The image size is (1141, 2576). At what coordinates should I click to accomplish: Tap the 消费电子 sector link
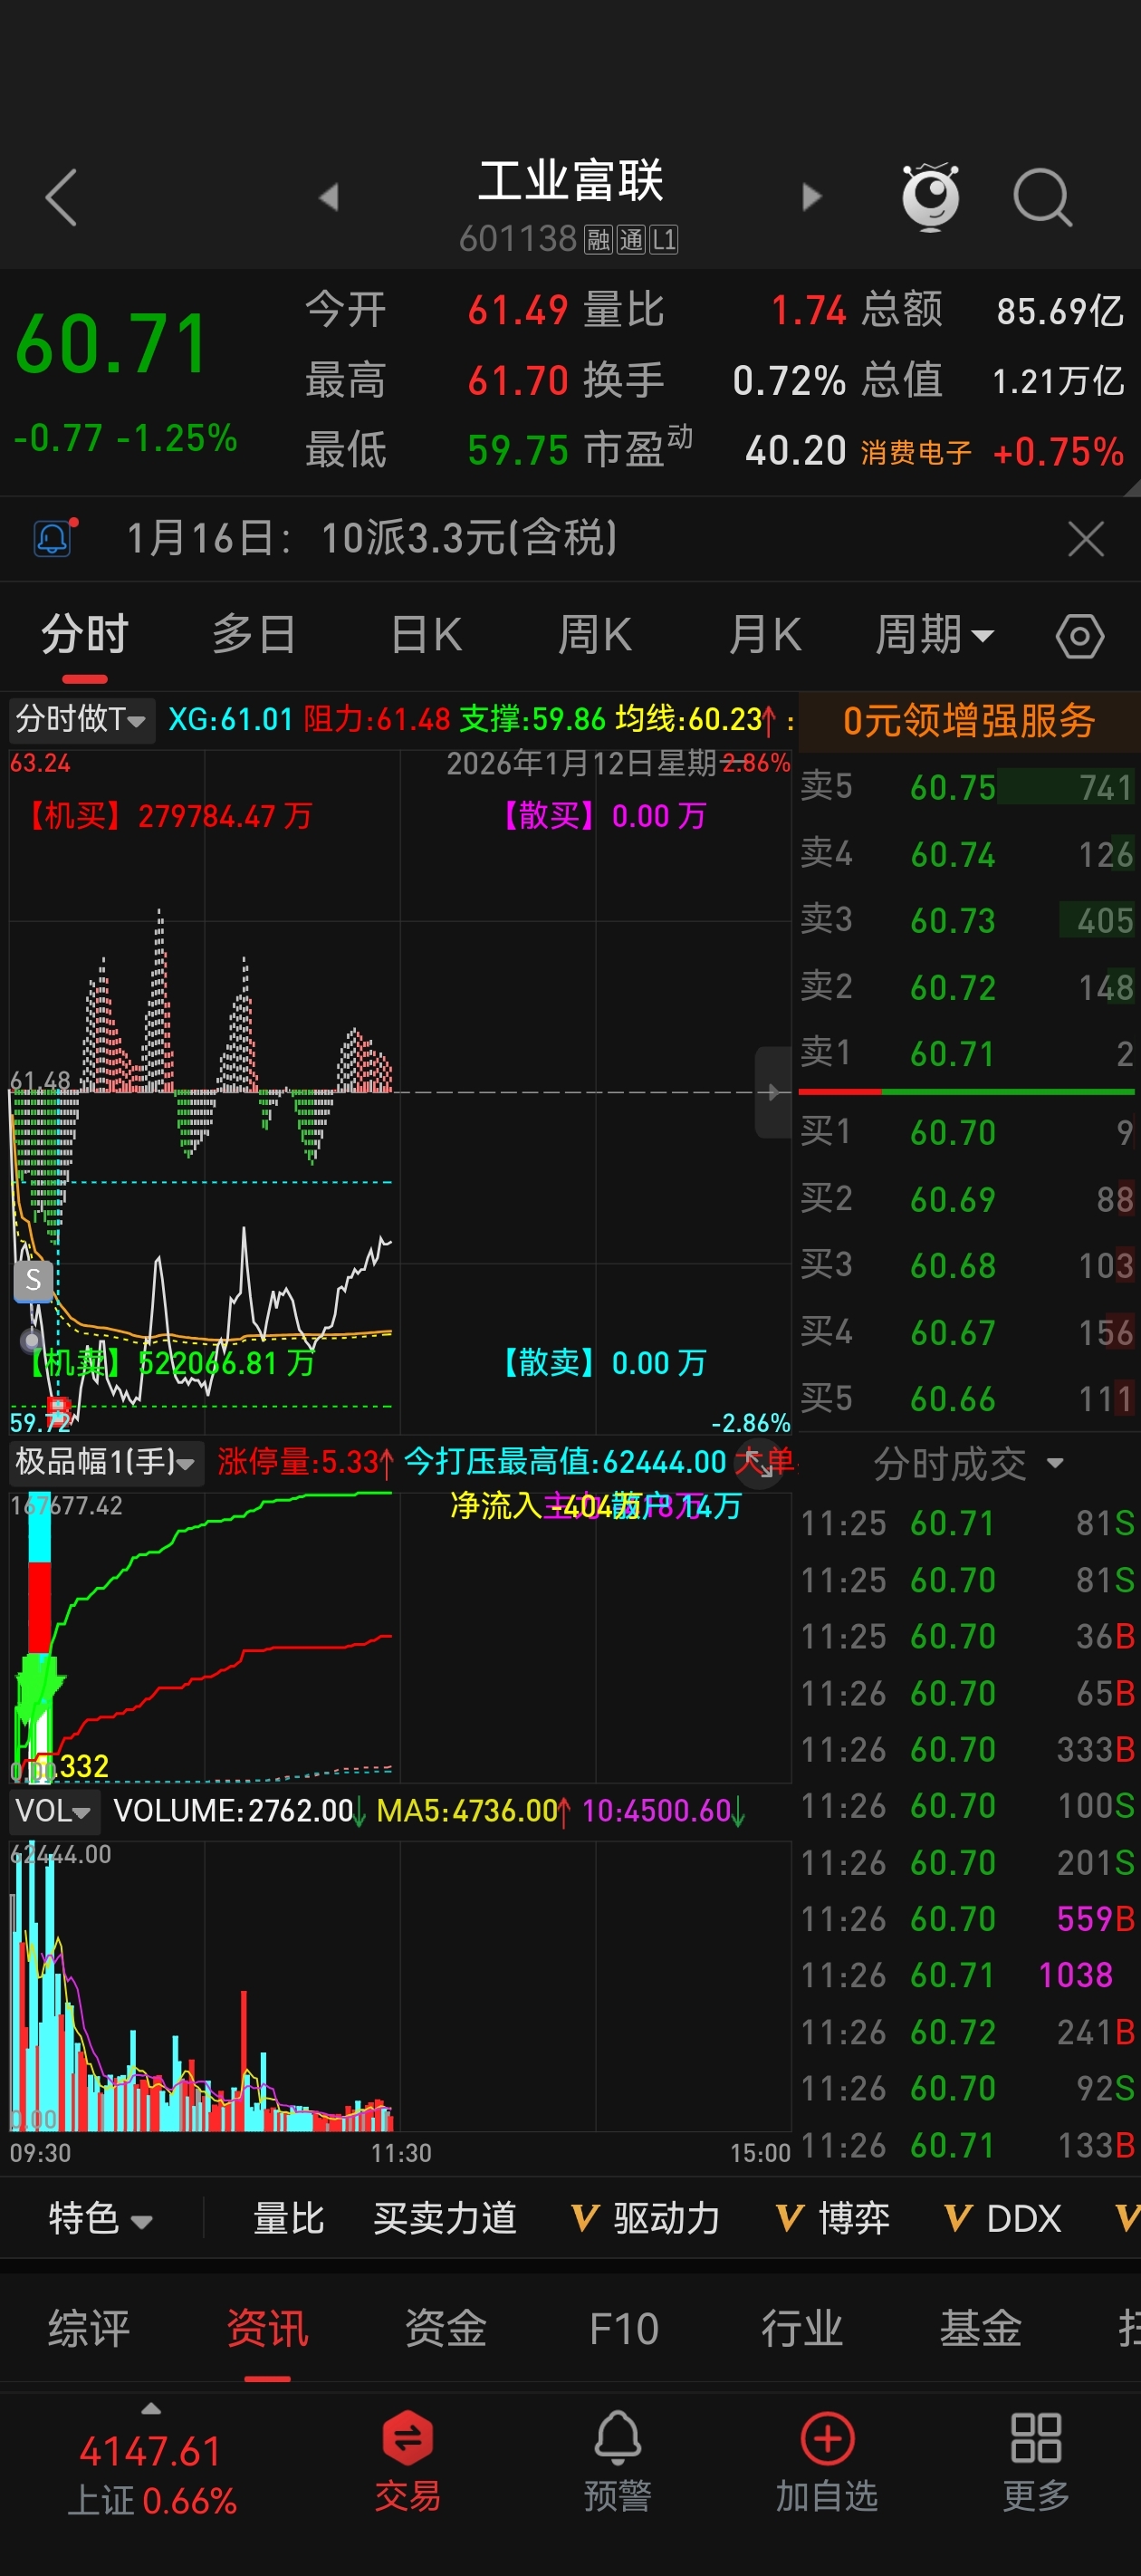click(916, 453)
